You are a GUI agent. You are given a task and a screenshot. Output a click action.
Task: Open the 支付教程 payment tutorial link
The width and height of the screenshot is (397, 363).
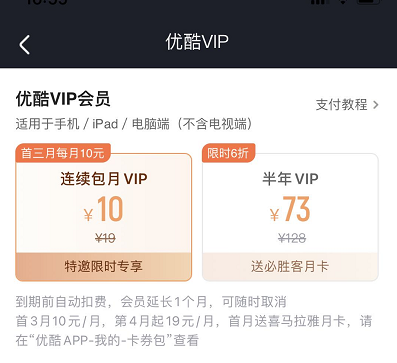(x=341, y=105)
